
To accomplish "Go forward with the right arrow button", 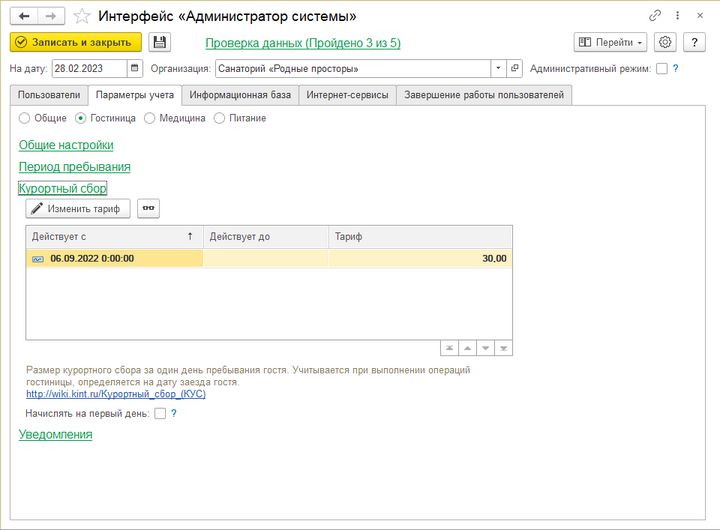I will tap(51, 16).
